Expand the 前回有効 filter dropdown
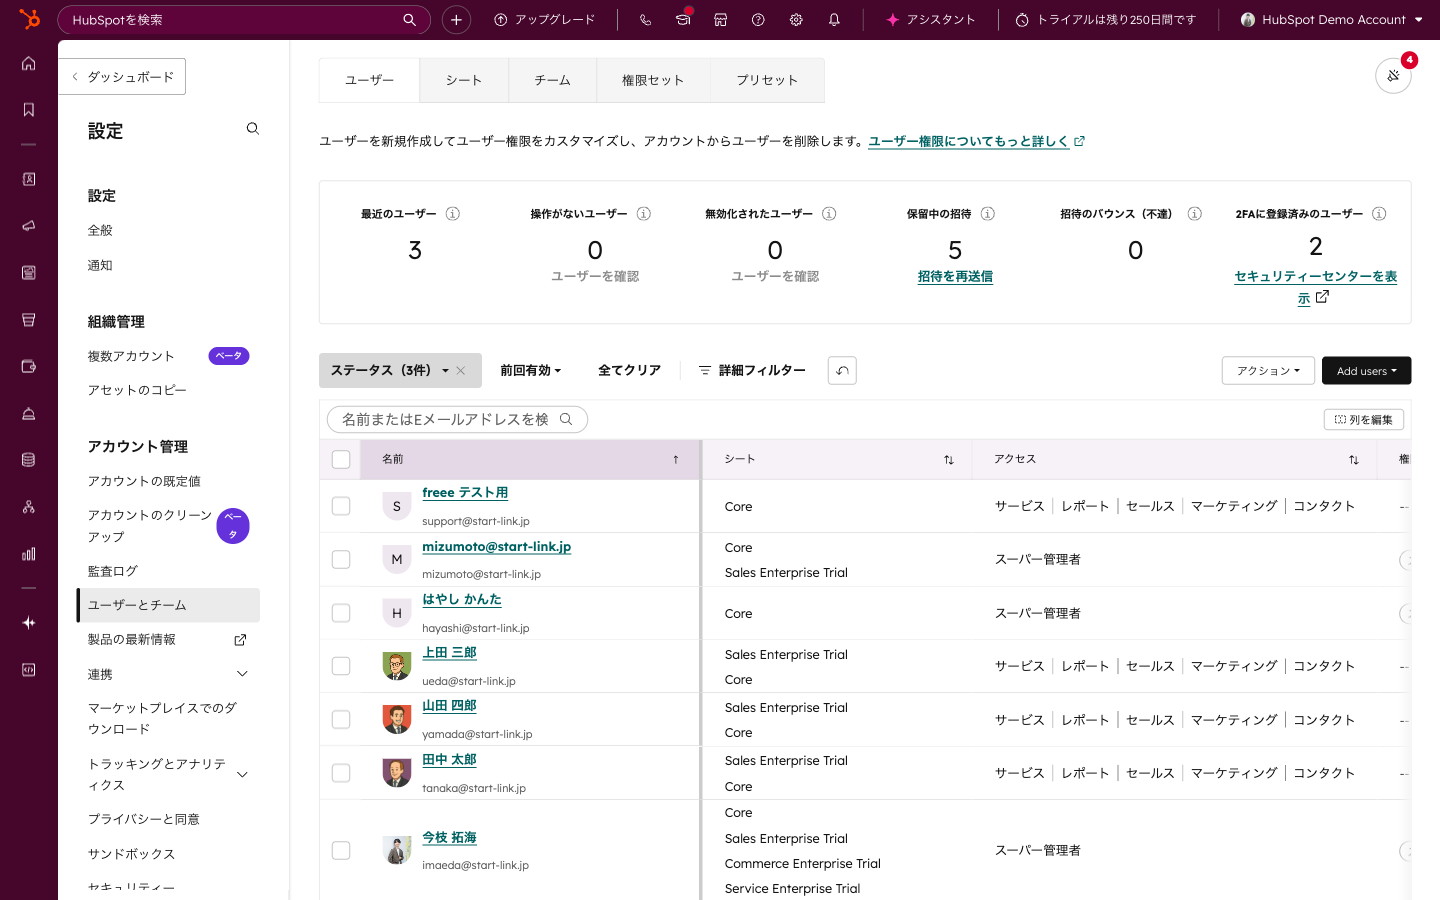 [530, 371]
